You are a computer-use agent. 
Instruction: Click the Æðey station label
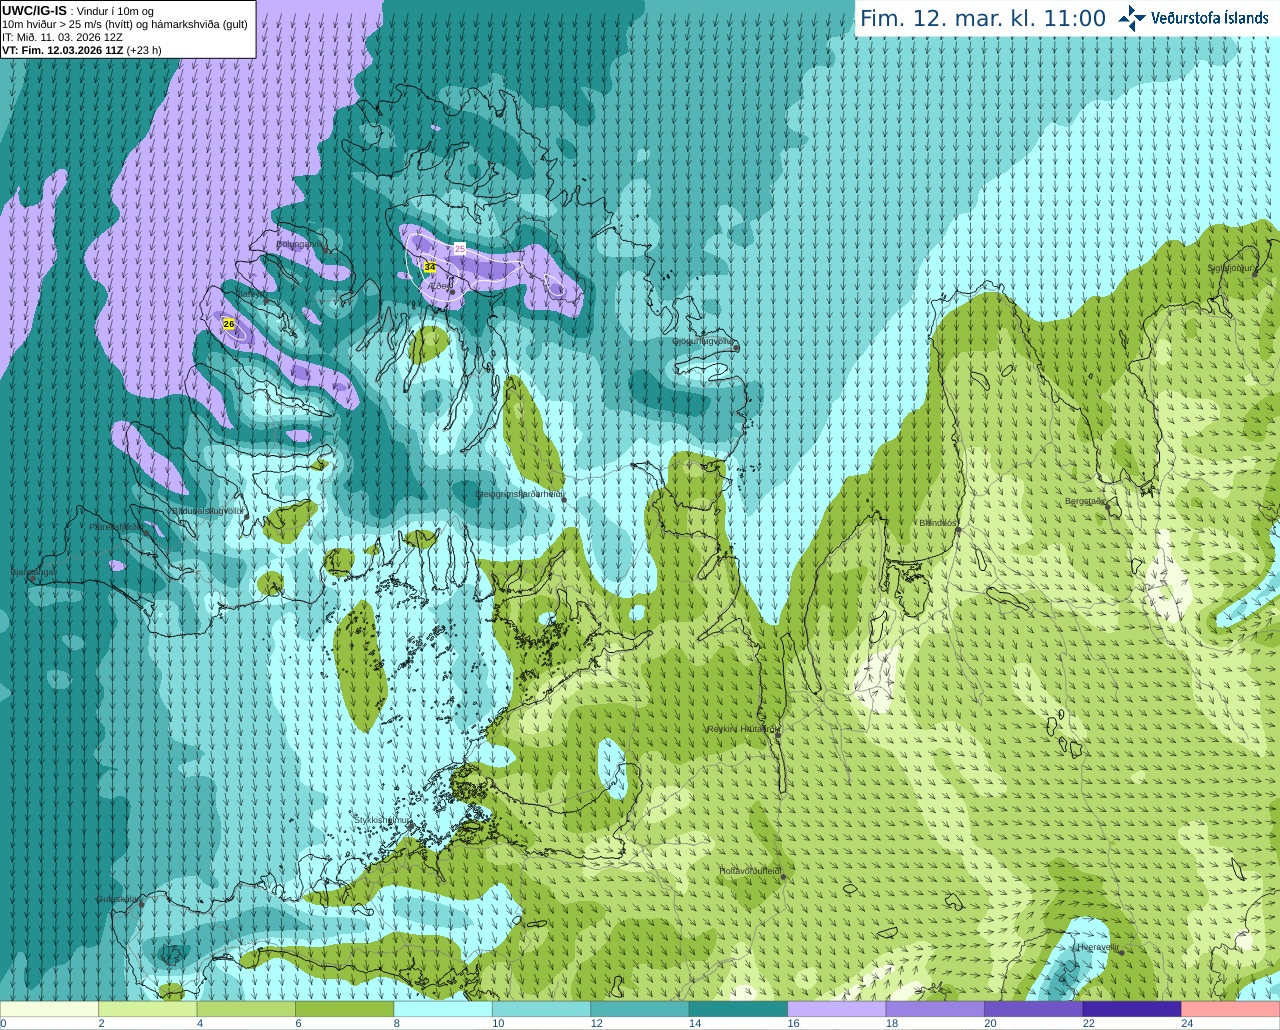click(x=439, y=286)
